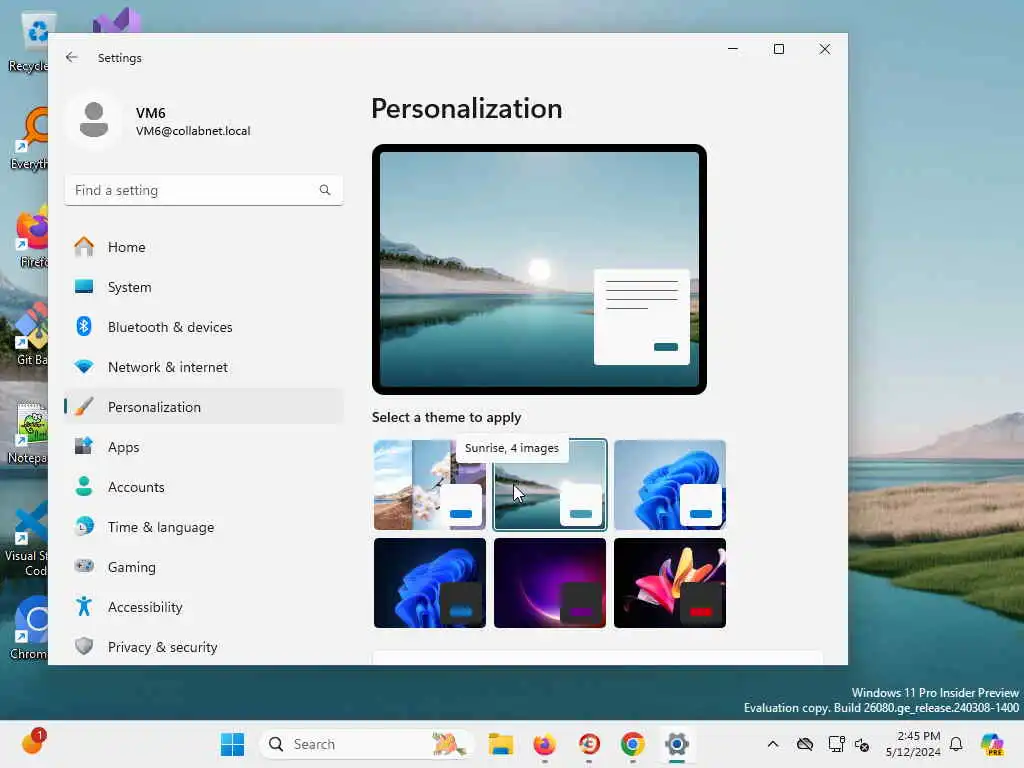Click the System monitor icon
The height and width of the screenshot is (768, 1024).
click(x=84, y=286)
